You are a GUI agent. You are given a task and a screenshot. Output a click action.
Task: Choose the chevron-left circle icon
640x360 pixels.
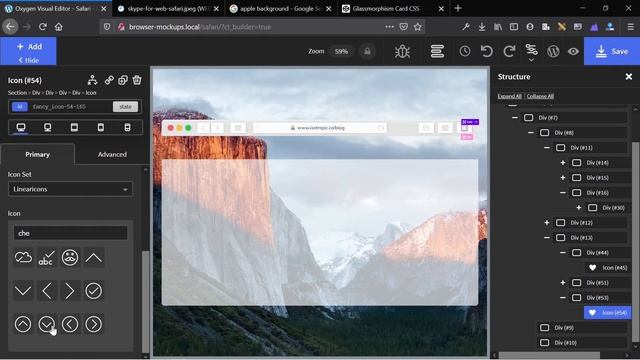point(70,324)
